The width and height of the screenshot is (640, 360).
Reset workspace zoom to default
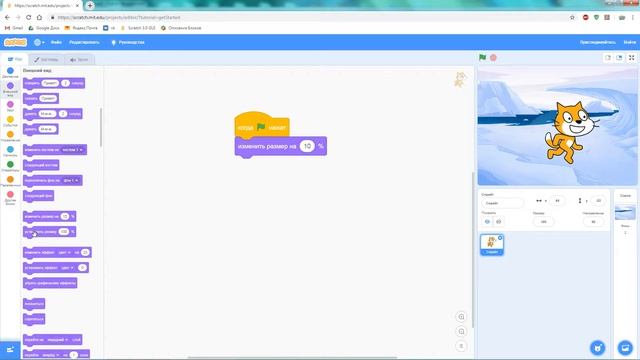[461, 346]
